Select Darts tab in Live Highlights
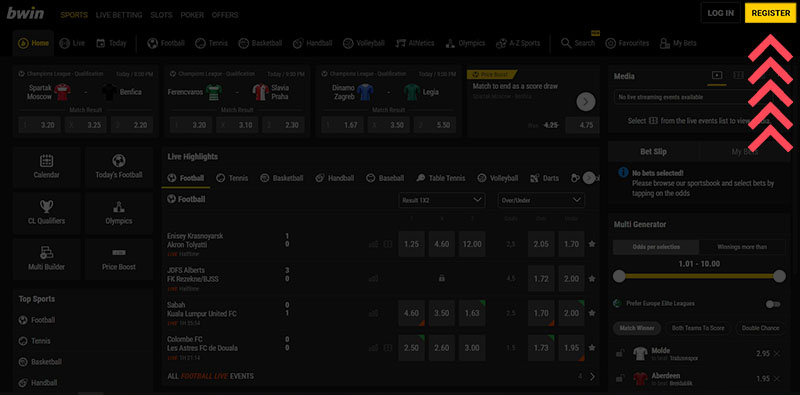This screenshot has width=800, height=395. coord(544,178)
